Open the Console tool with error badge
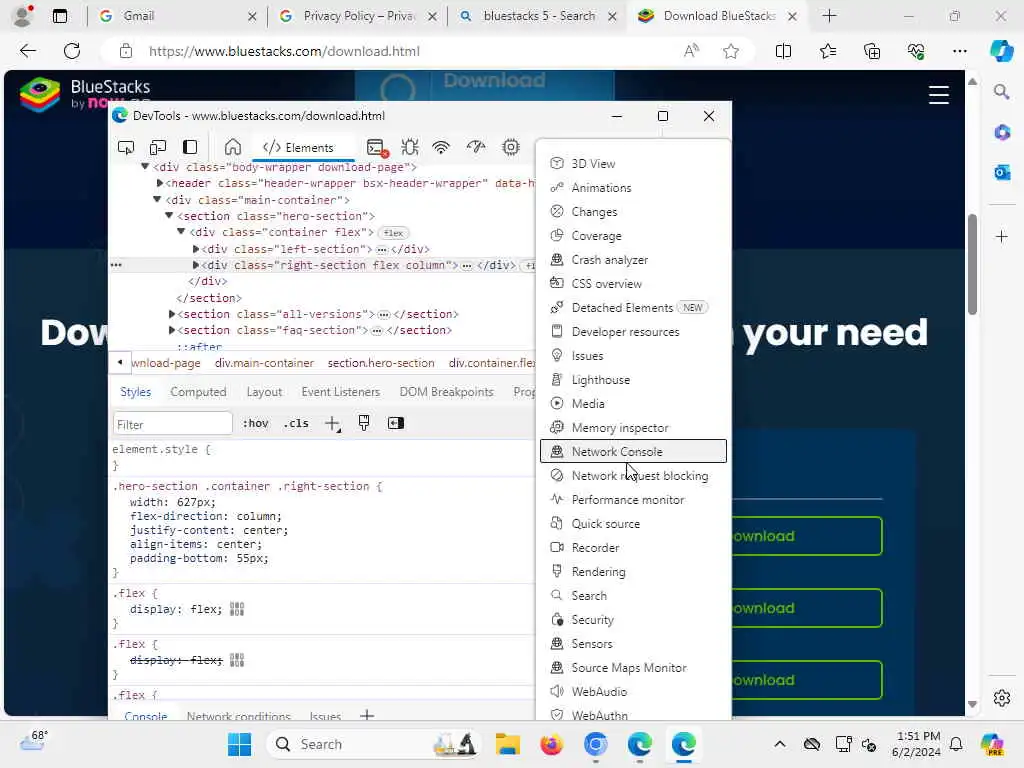This screenshot has width=1024, height=768. tap(377, 148)
